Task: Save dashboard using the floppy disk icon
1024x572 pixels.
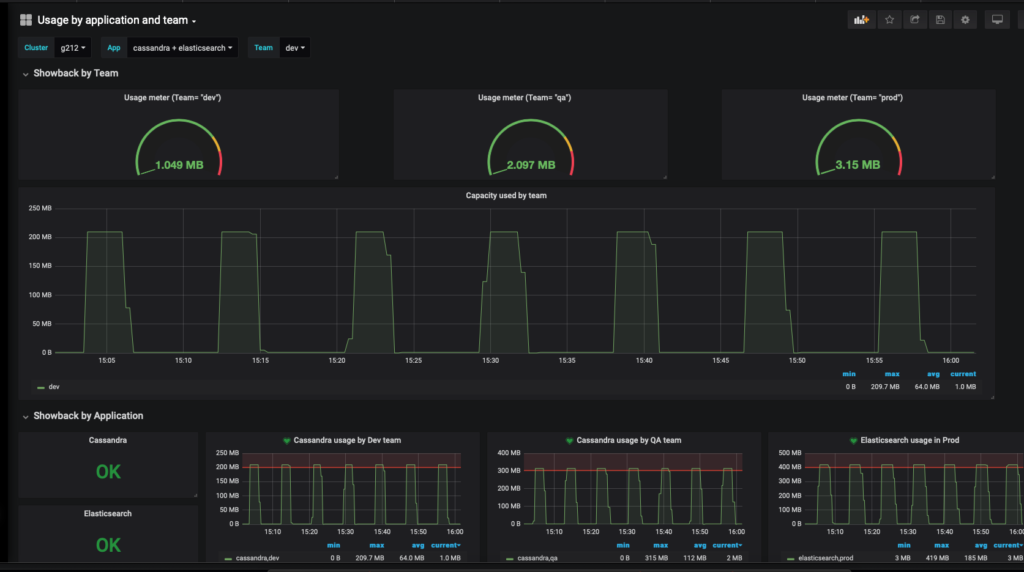Action: click(939, 20)
